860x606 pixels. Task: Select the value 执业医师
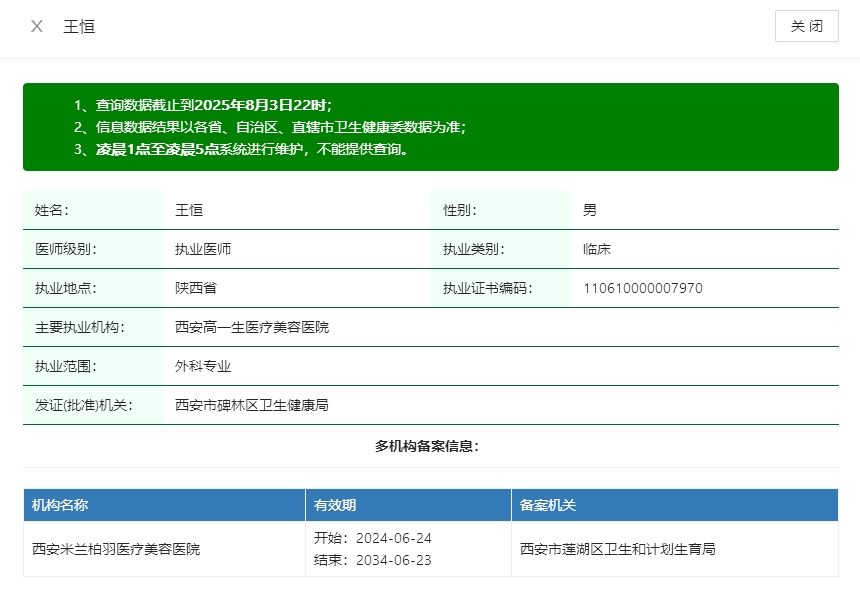coord(203,249)
